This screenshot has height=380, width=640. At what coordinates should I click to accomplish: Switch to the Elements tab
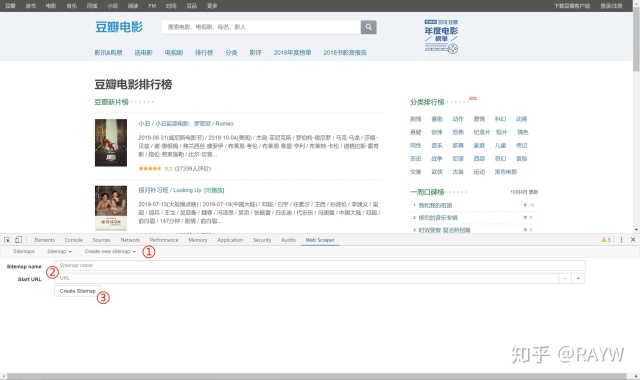(x=44, y=240)
